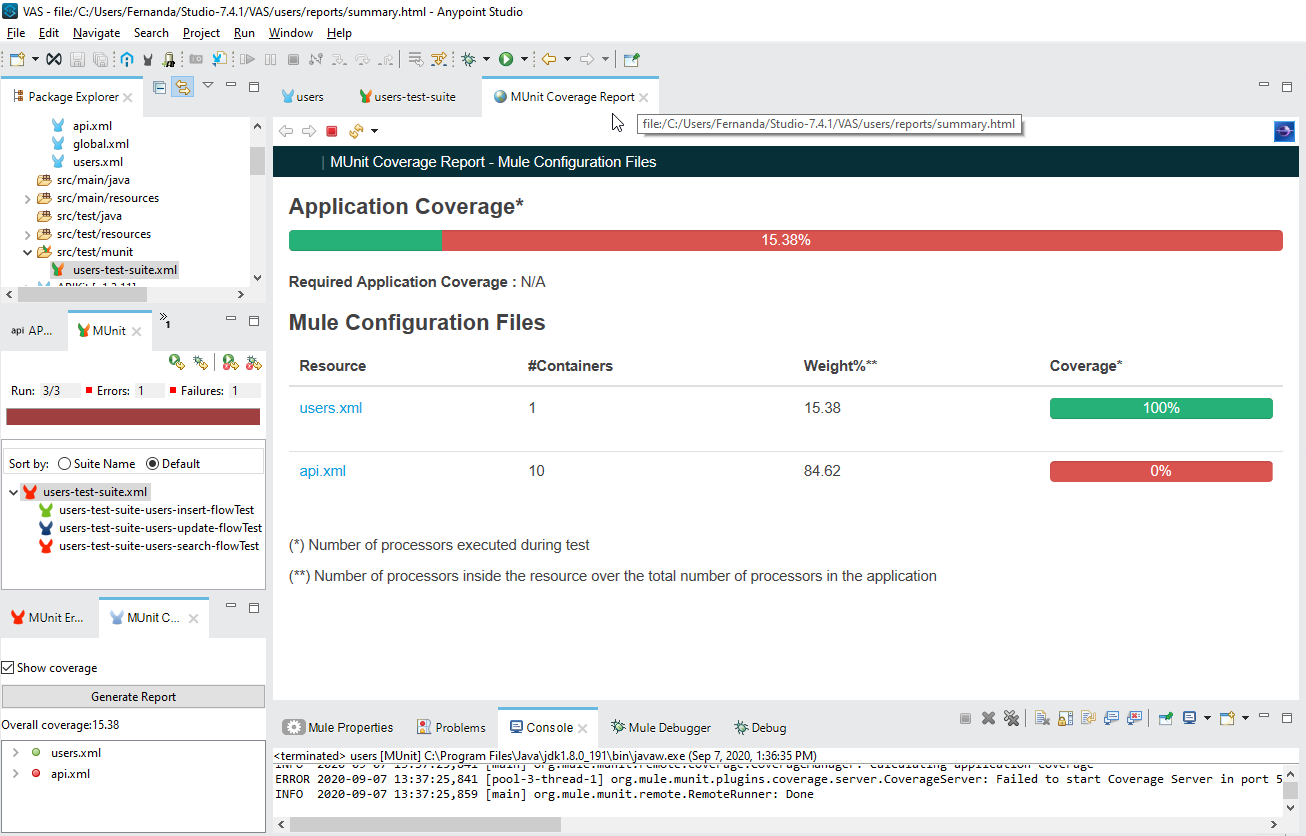Screen dimensions: 1306x836
Task: Rerun only the failed tests
Action: (x=228, y=361)
